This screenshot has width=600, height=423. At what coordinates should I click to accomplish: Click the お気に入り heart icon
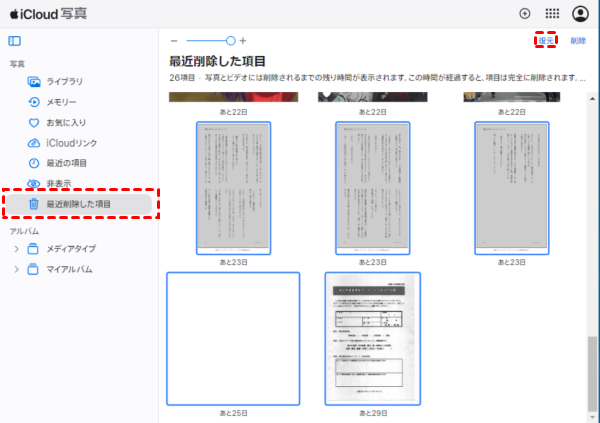pos(34,122)
